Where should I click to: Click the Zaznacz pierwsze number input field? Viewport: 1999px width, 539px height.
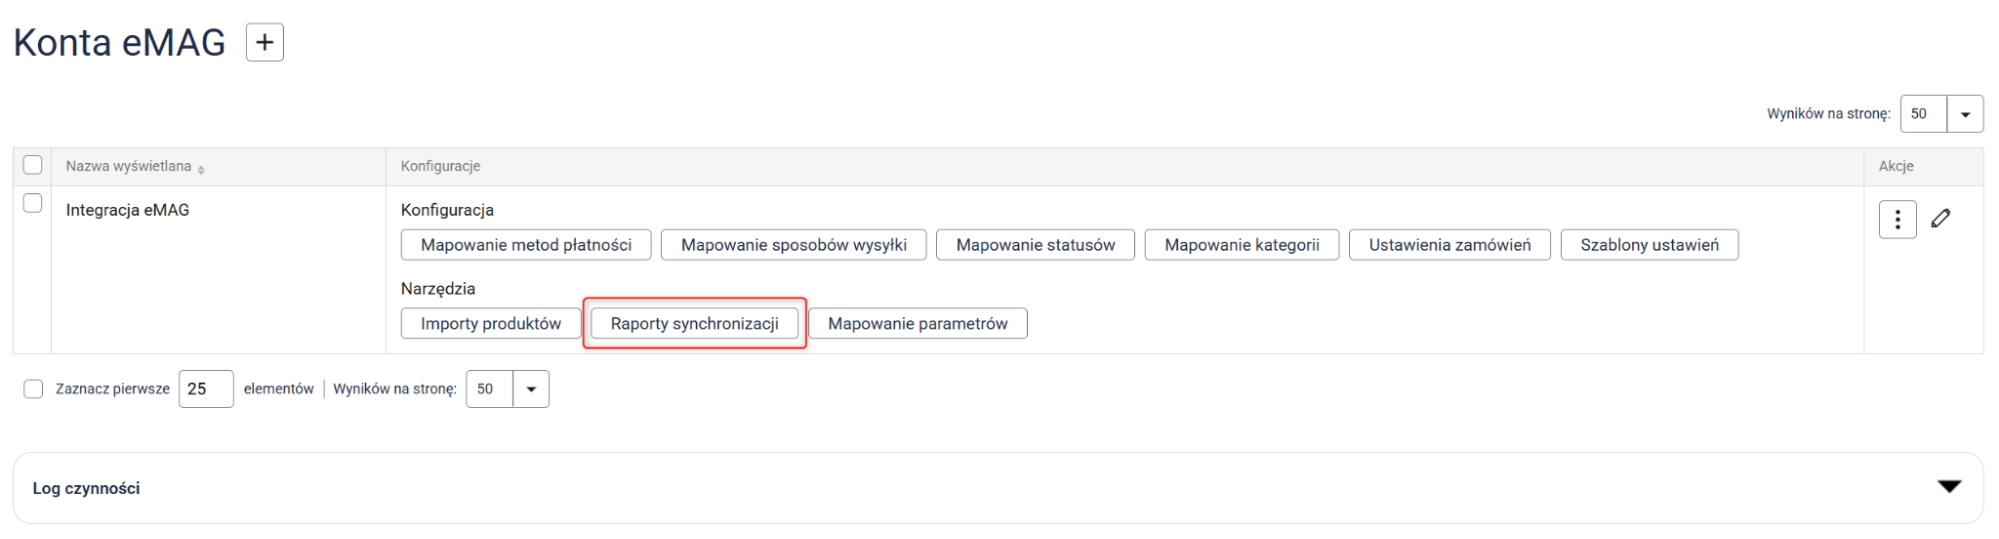205,389
